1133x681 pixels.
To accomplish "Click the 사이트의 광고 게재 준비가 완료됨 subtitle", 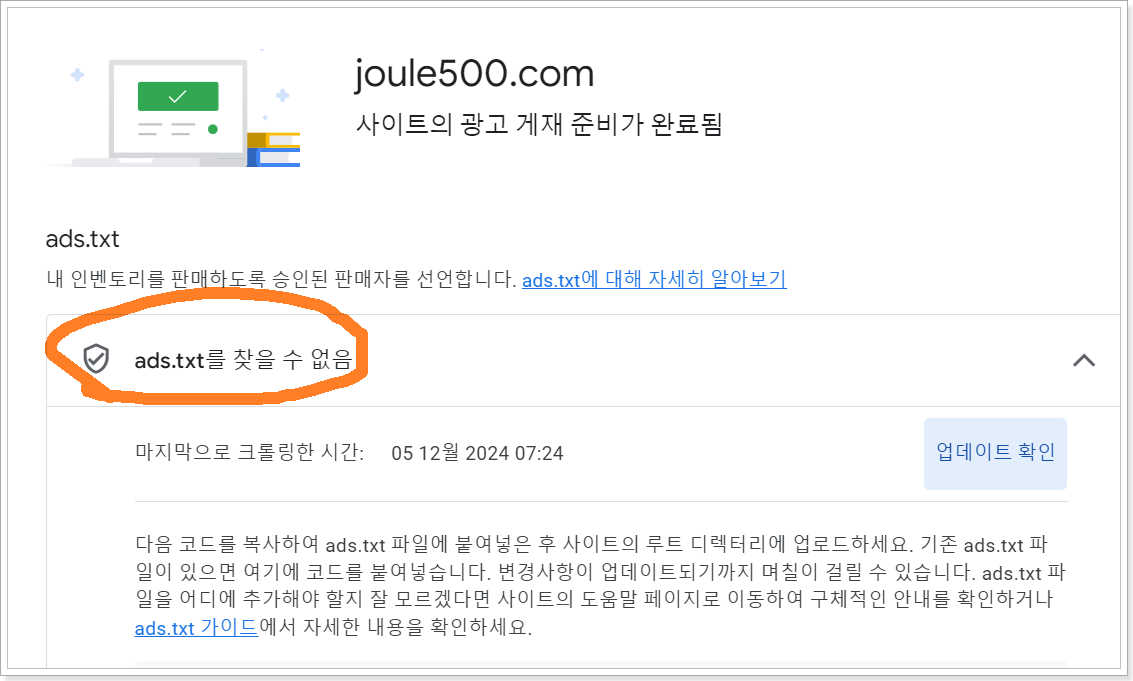I will pyautogui.click(x=539, y=124).
